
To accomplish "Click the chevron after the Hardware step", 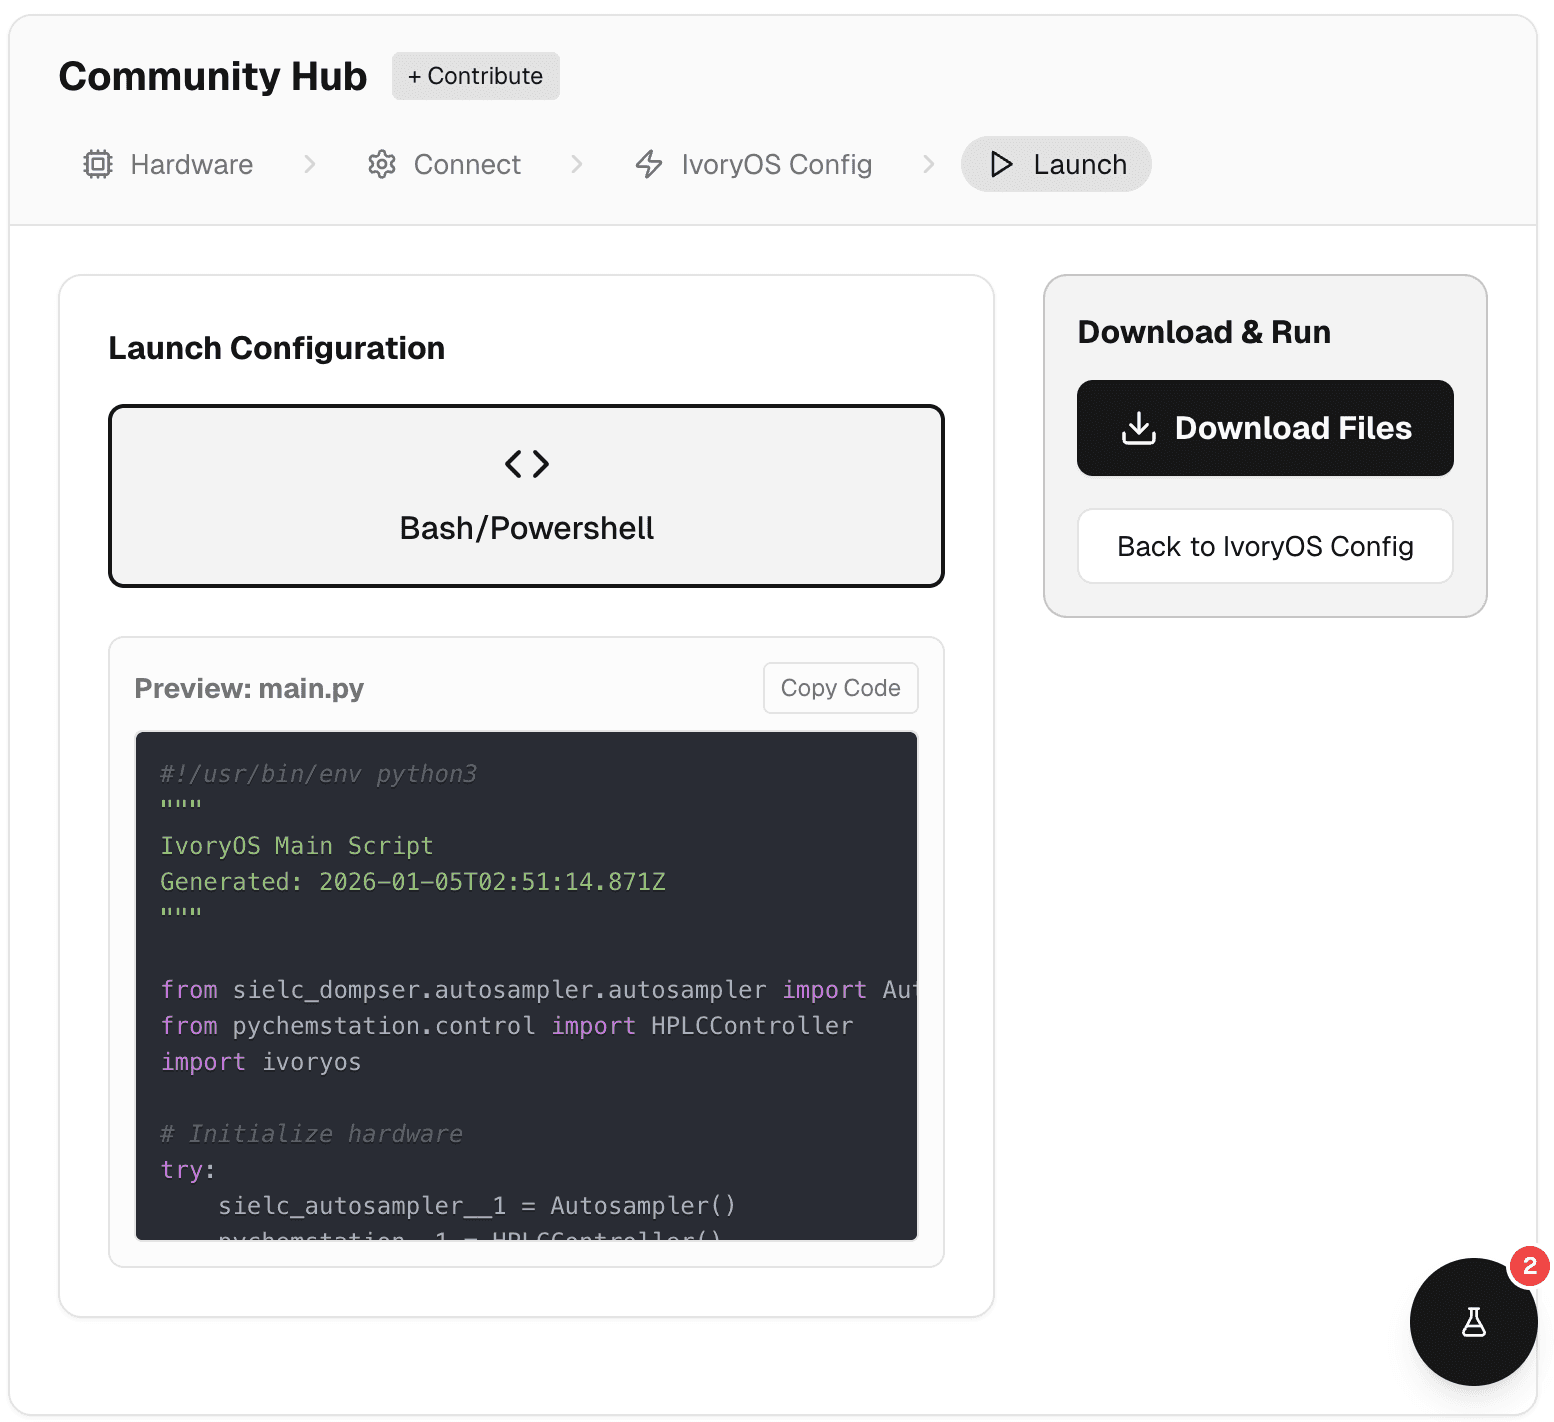I will click(x=310, y=164).
